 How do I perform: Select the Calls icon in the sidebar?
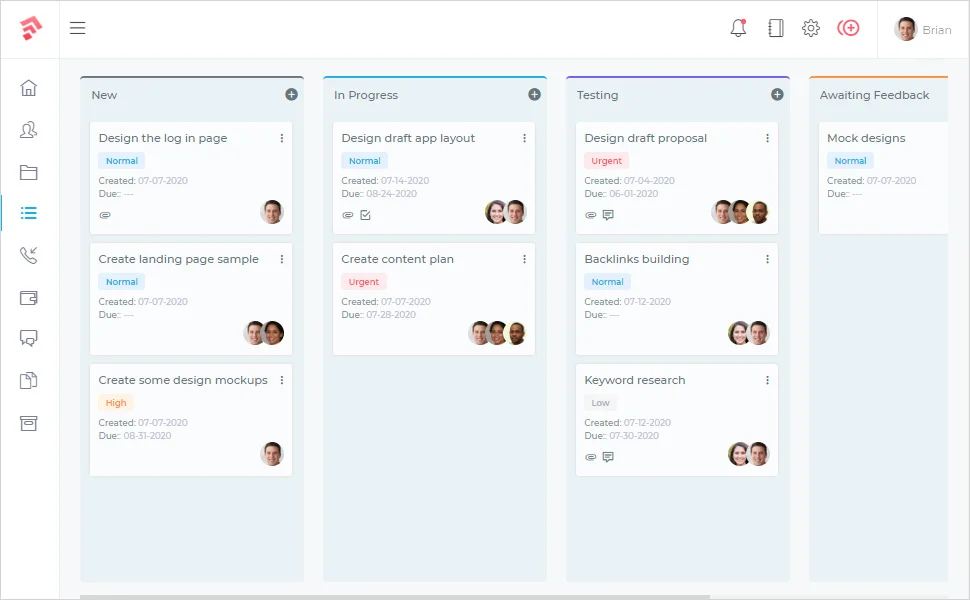29,255
